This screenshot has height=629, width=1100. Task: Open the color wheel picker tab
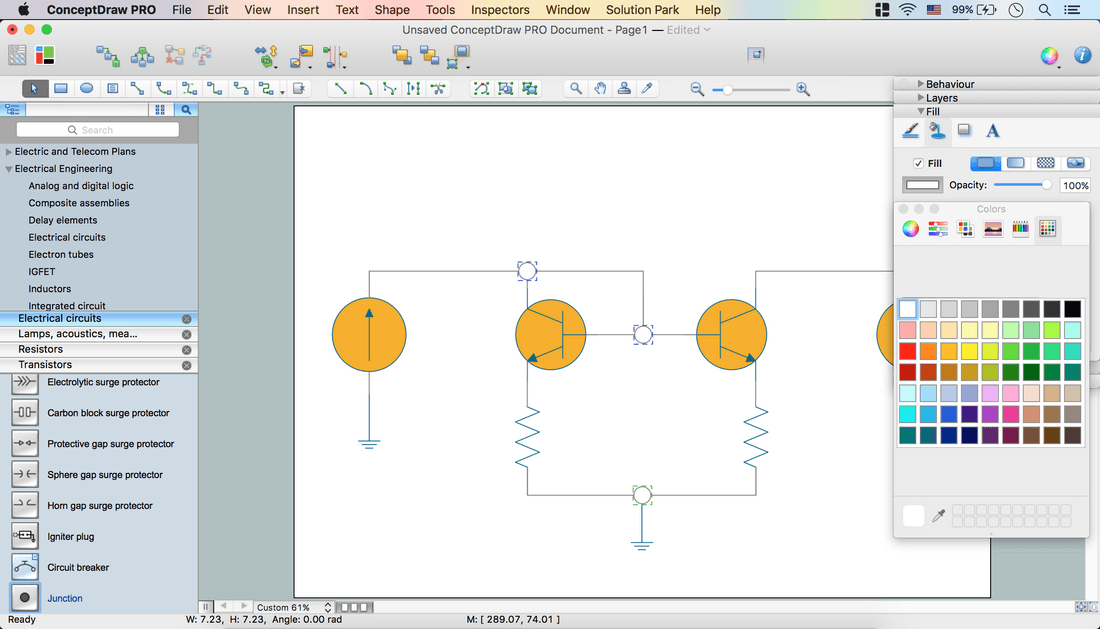click(910, 229)
